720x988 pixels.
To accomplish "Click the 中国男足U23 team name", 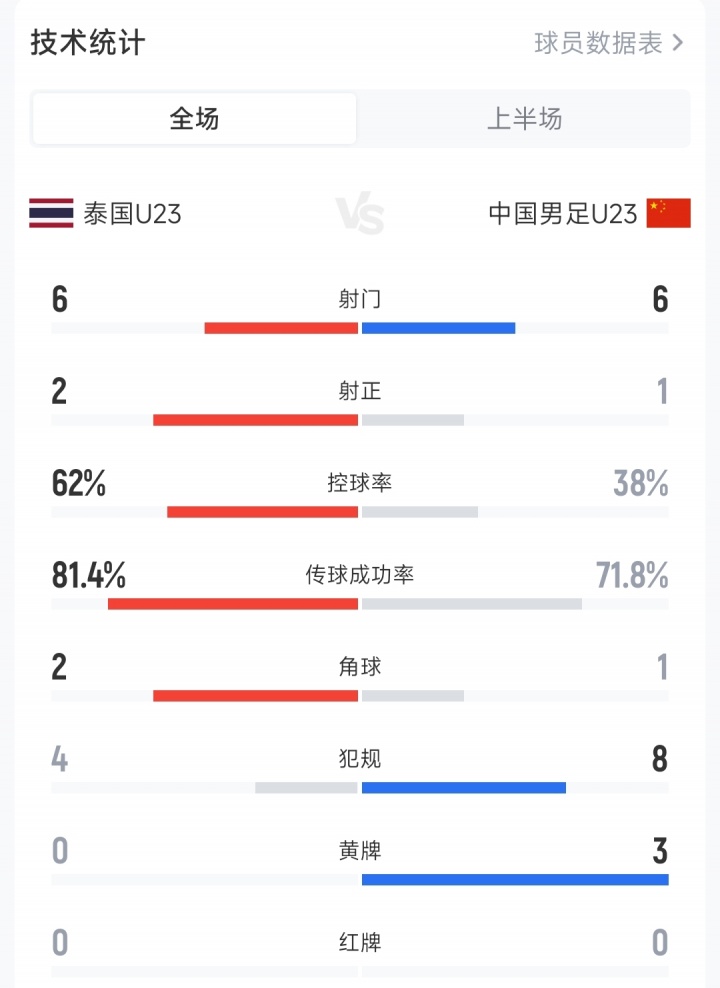I will [x=562, y=214].
